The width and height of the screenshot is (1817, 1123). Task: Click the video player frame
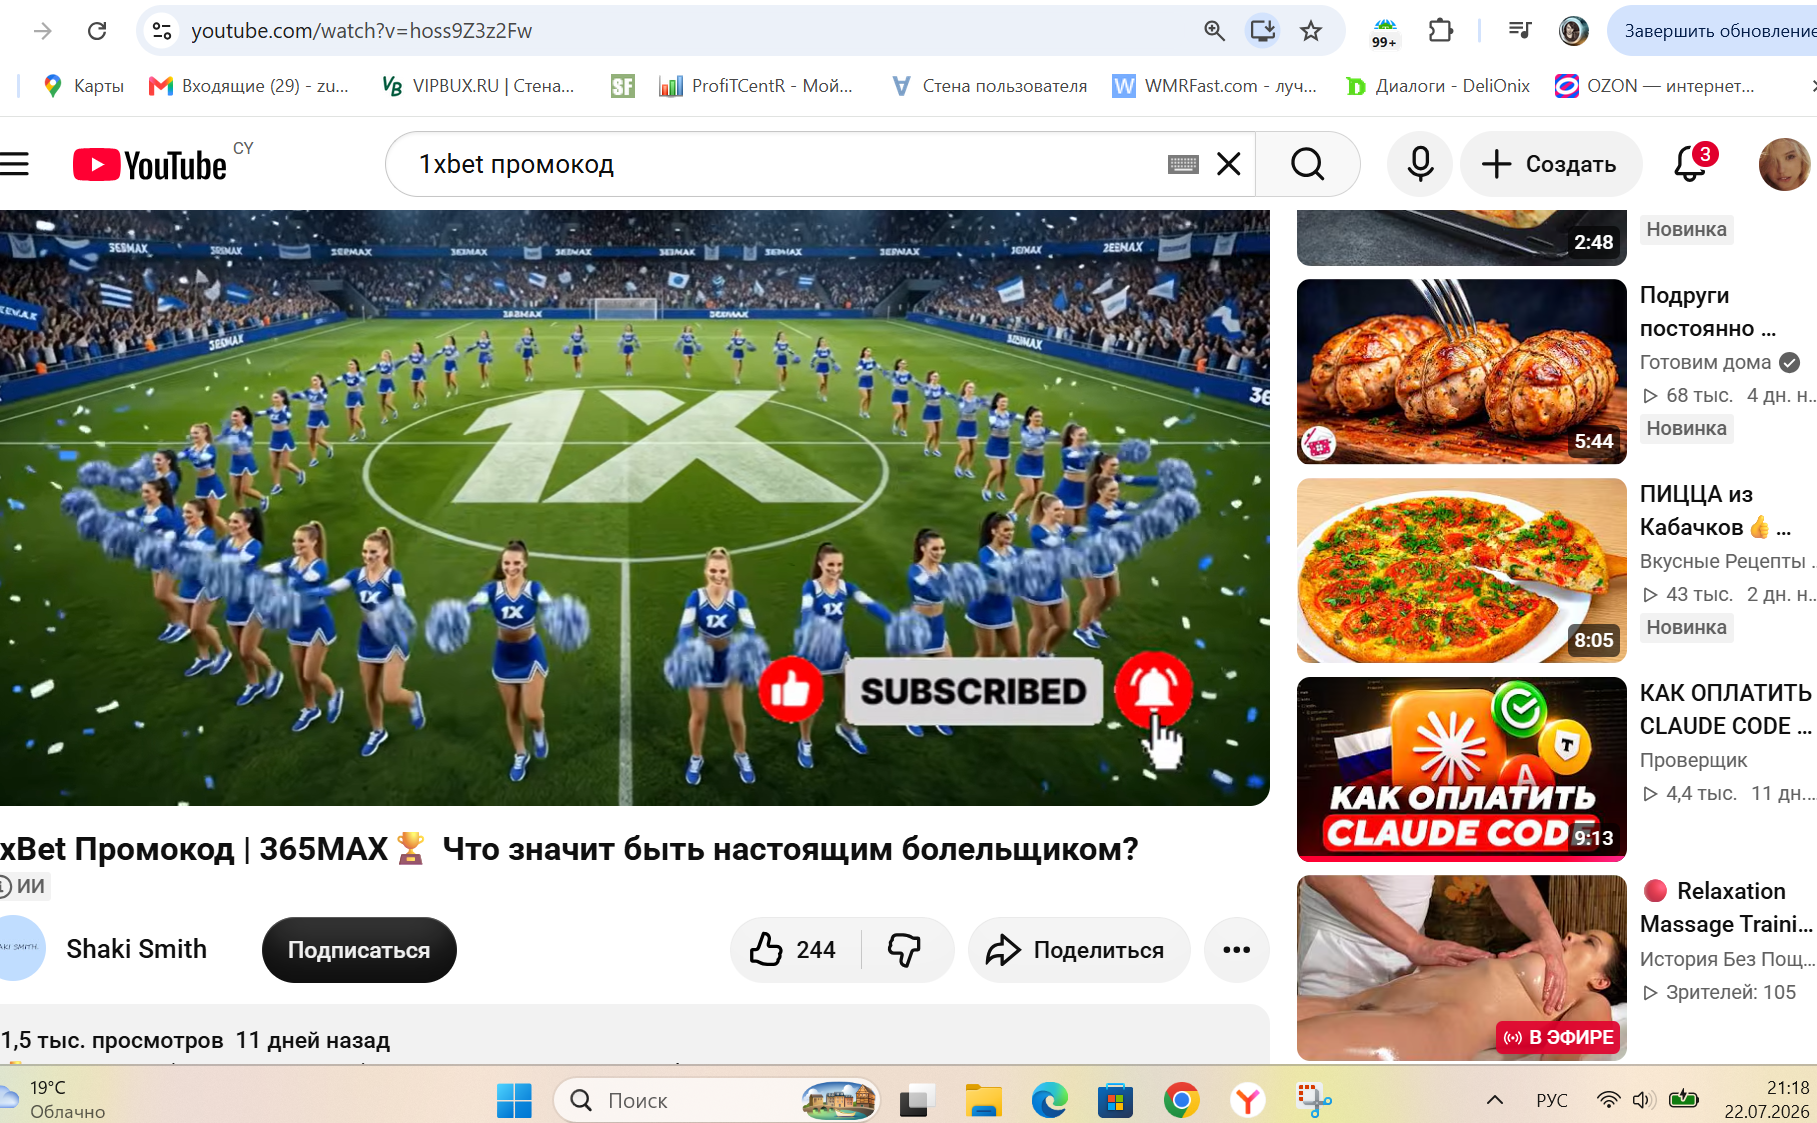635,507
